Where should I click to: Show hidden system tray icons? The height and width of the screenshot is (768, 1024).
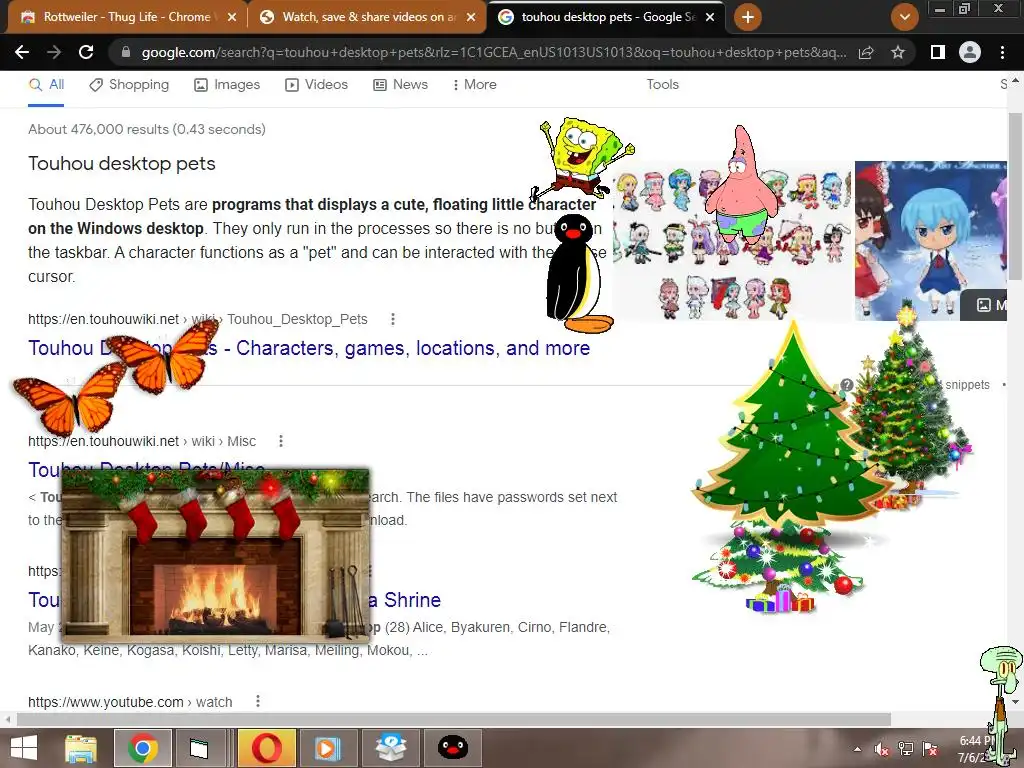(857, 749)
